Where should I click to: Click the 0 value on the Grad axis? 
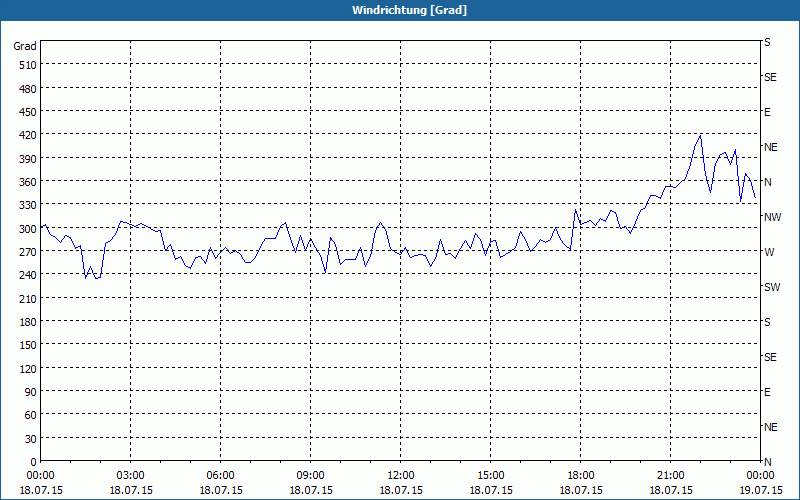[x=34, y=462]
